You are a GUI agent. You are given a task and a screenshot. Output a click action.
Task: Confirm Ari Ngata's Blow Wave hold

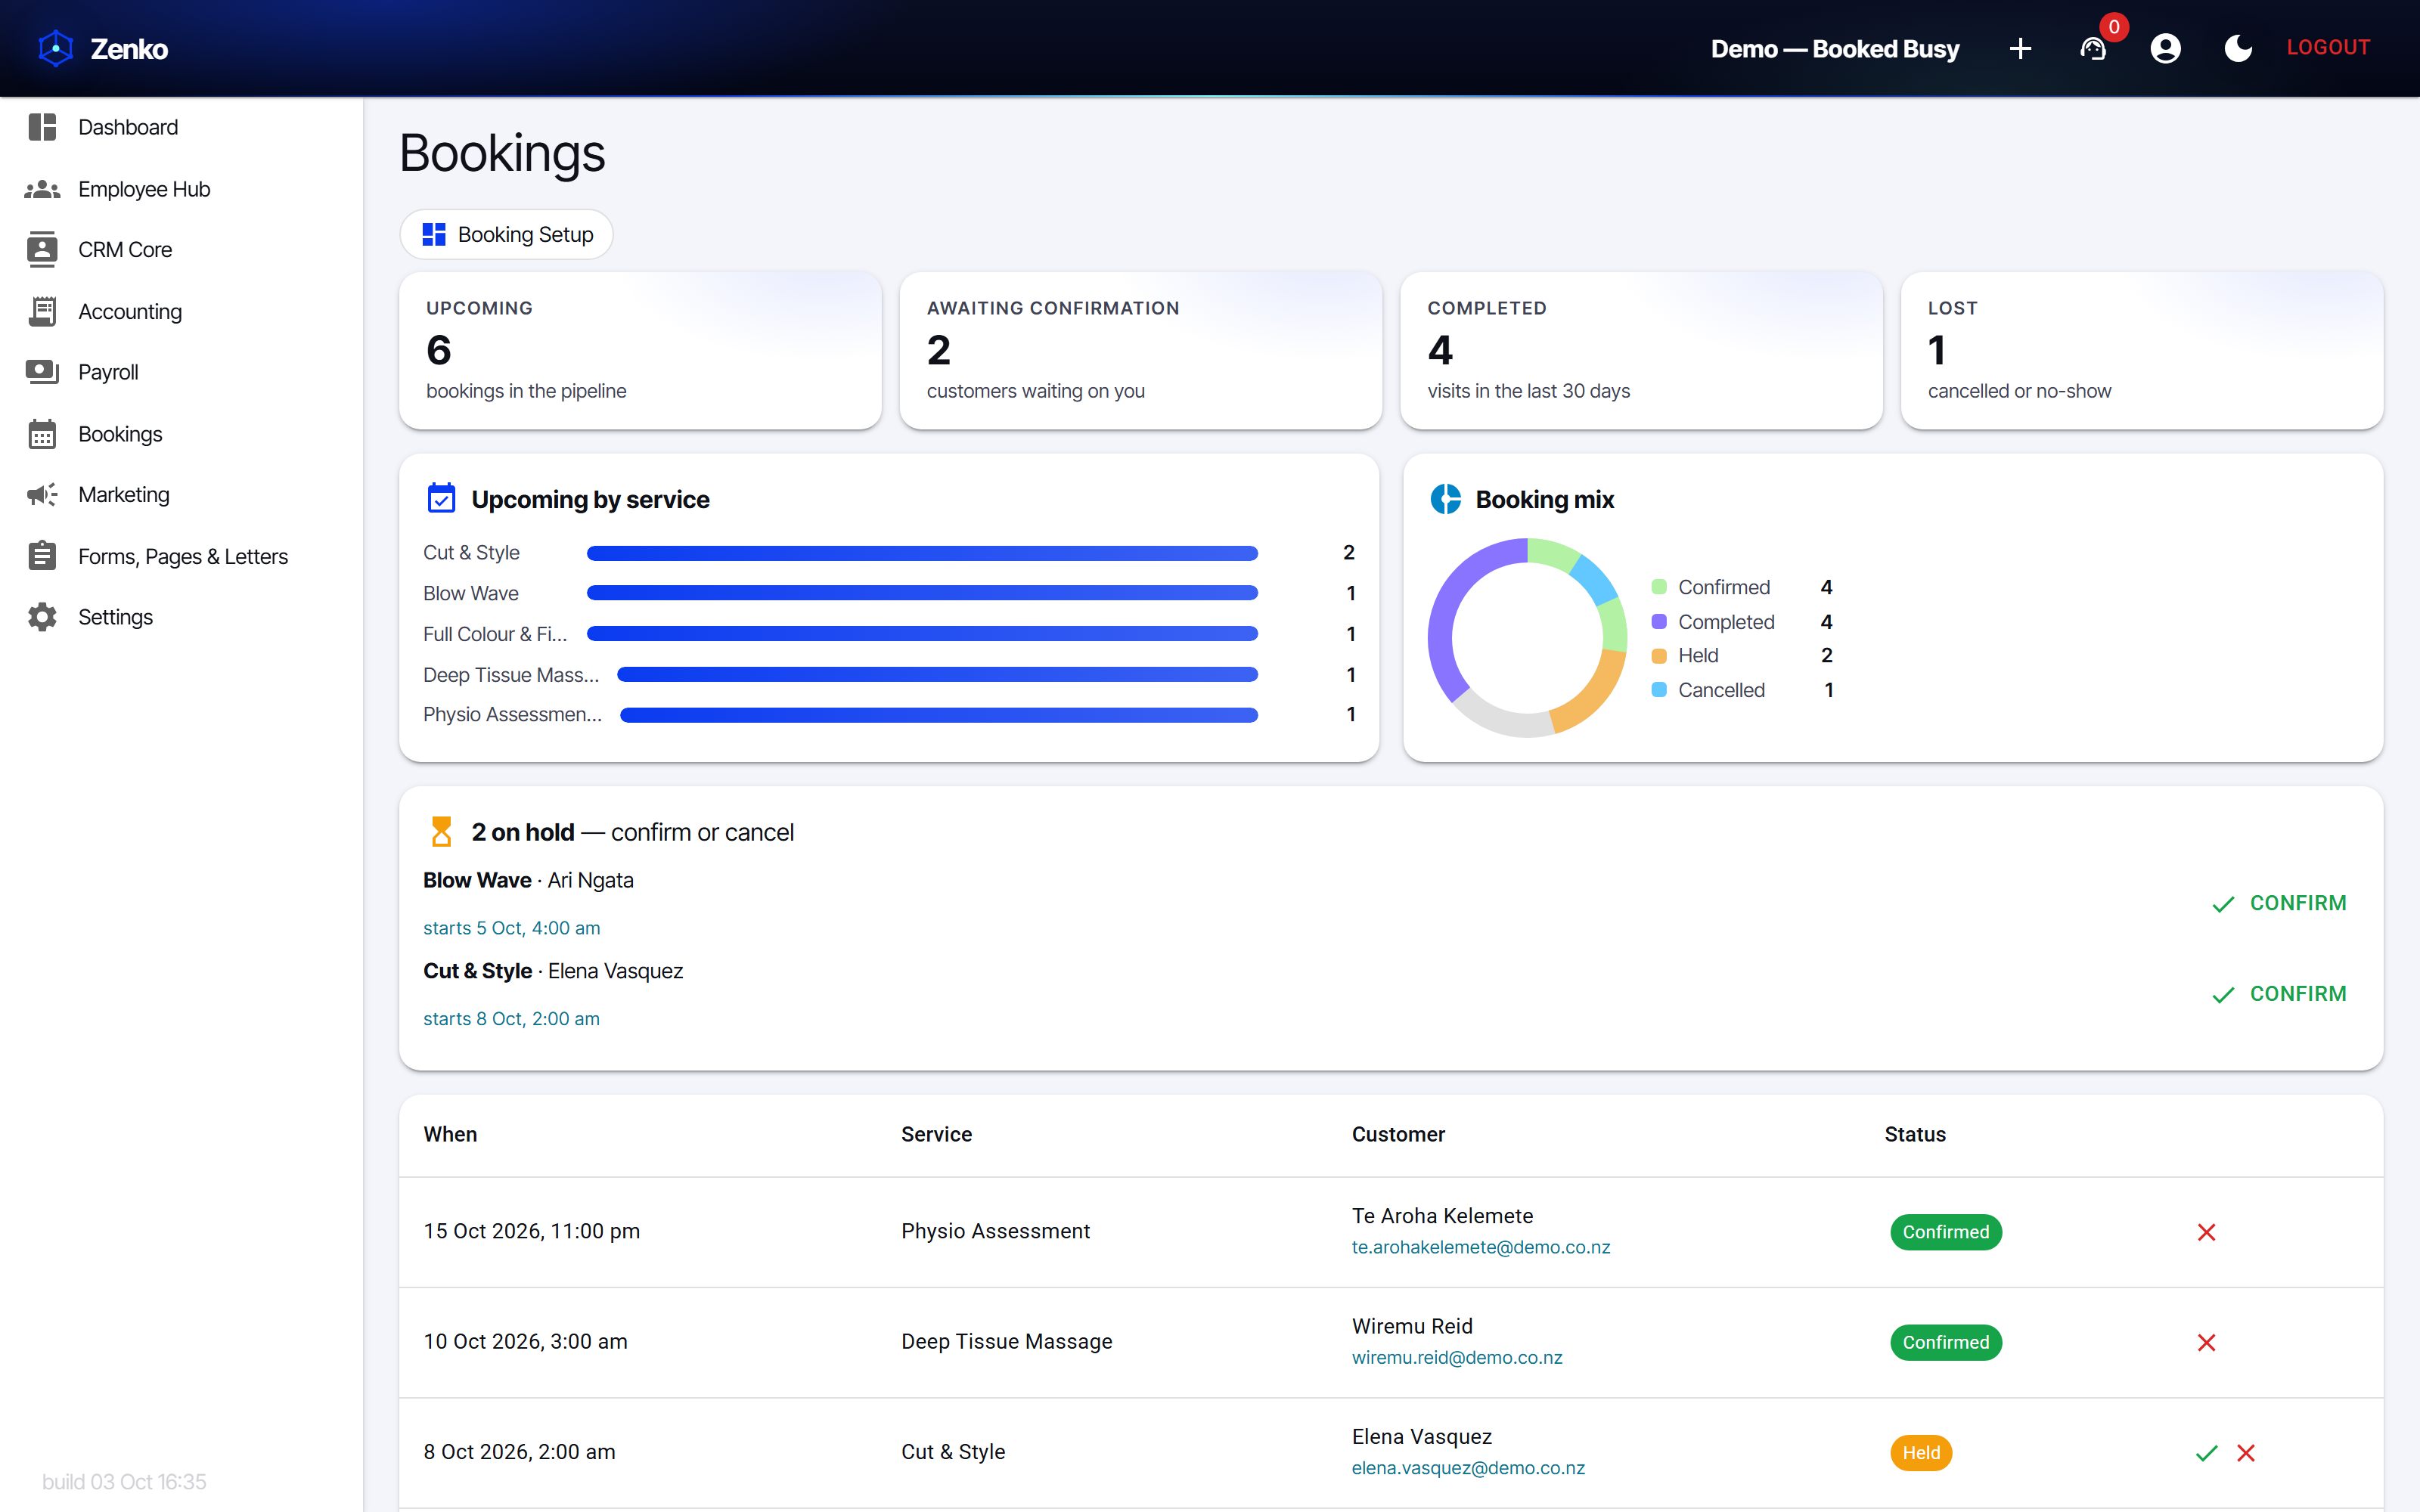point(2278,903)
